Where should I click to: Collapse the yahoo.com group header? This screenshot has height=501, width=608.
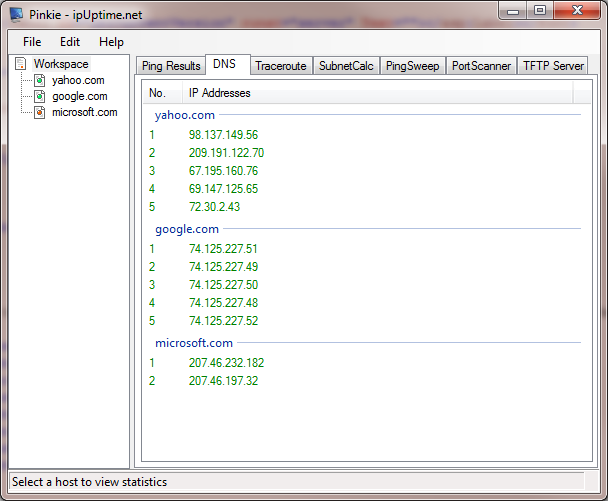click(185, 115)
